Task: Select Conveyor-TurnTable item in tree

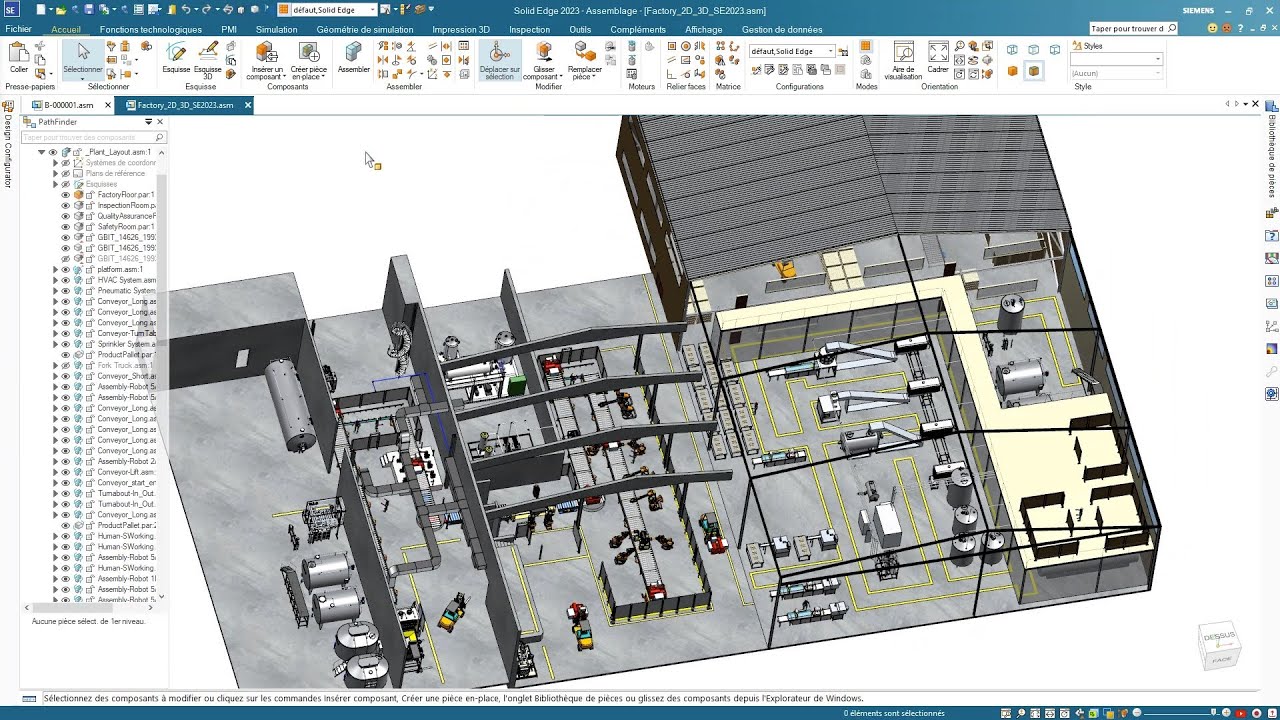Action: coord(127,334)
